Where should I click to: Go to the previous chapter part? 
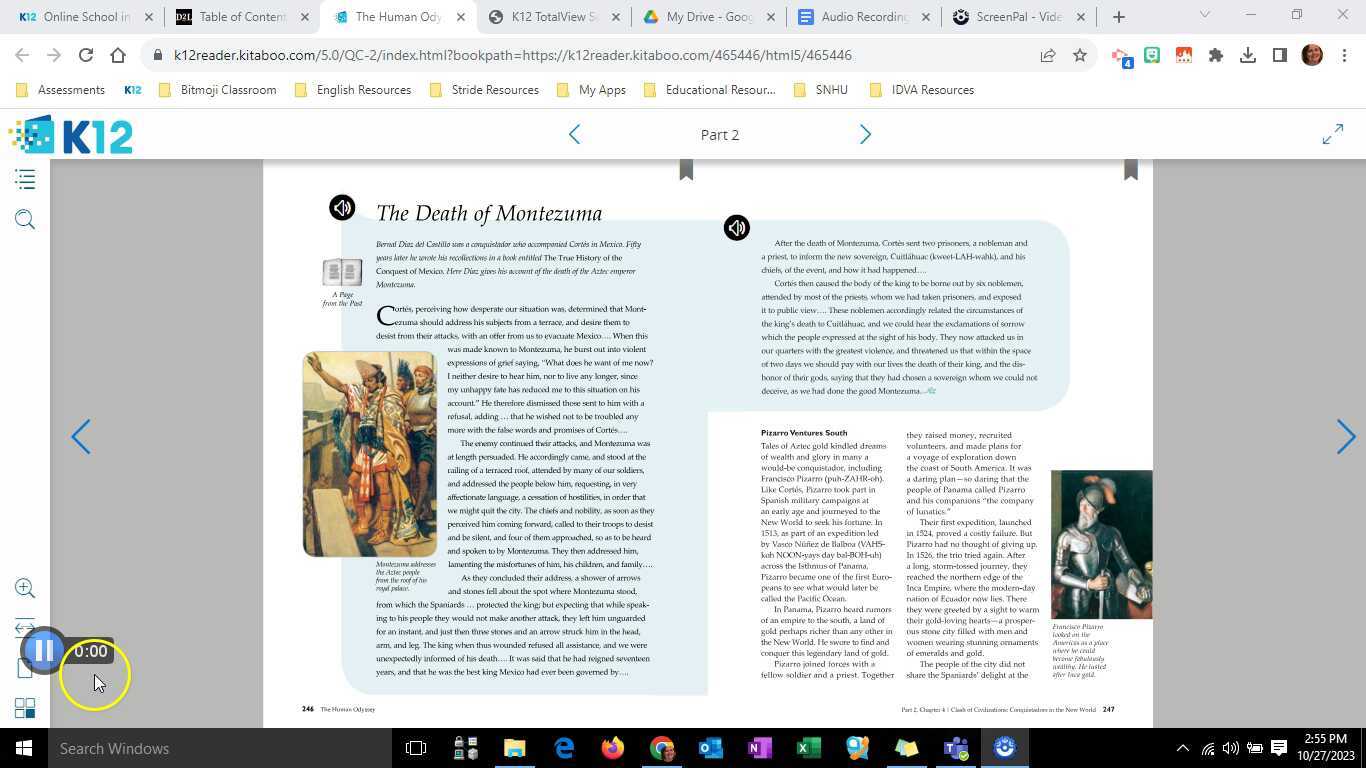[x=574, y=135]
